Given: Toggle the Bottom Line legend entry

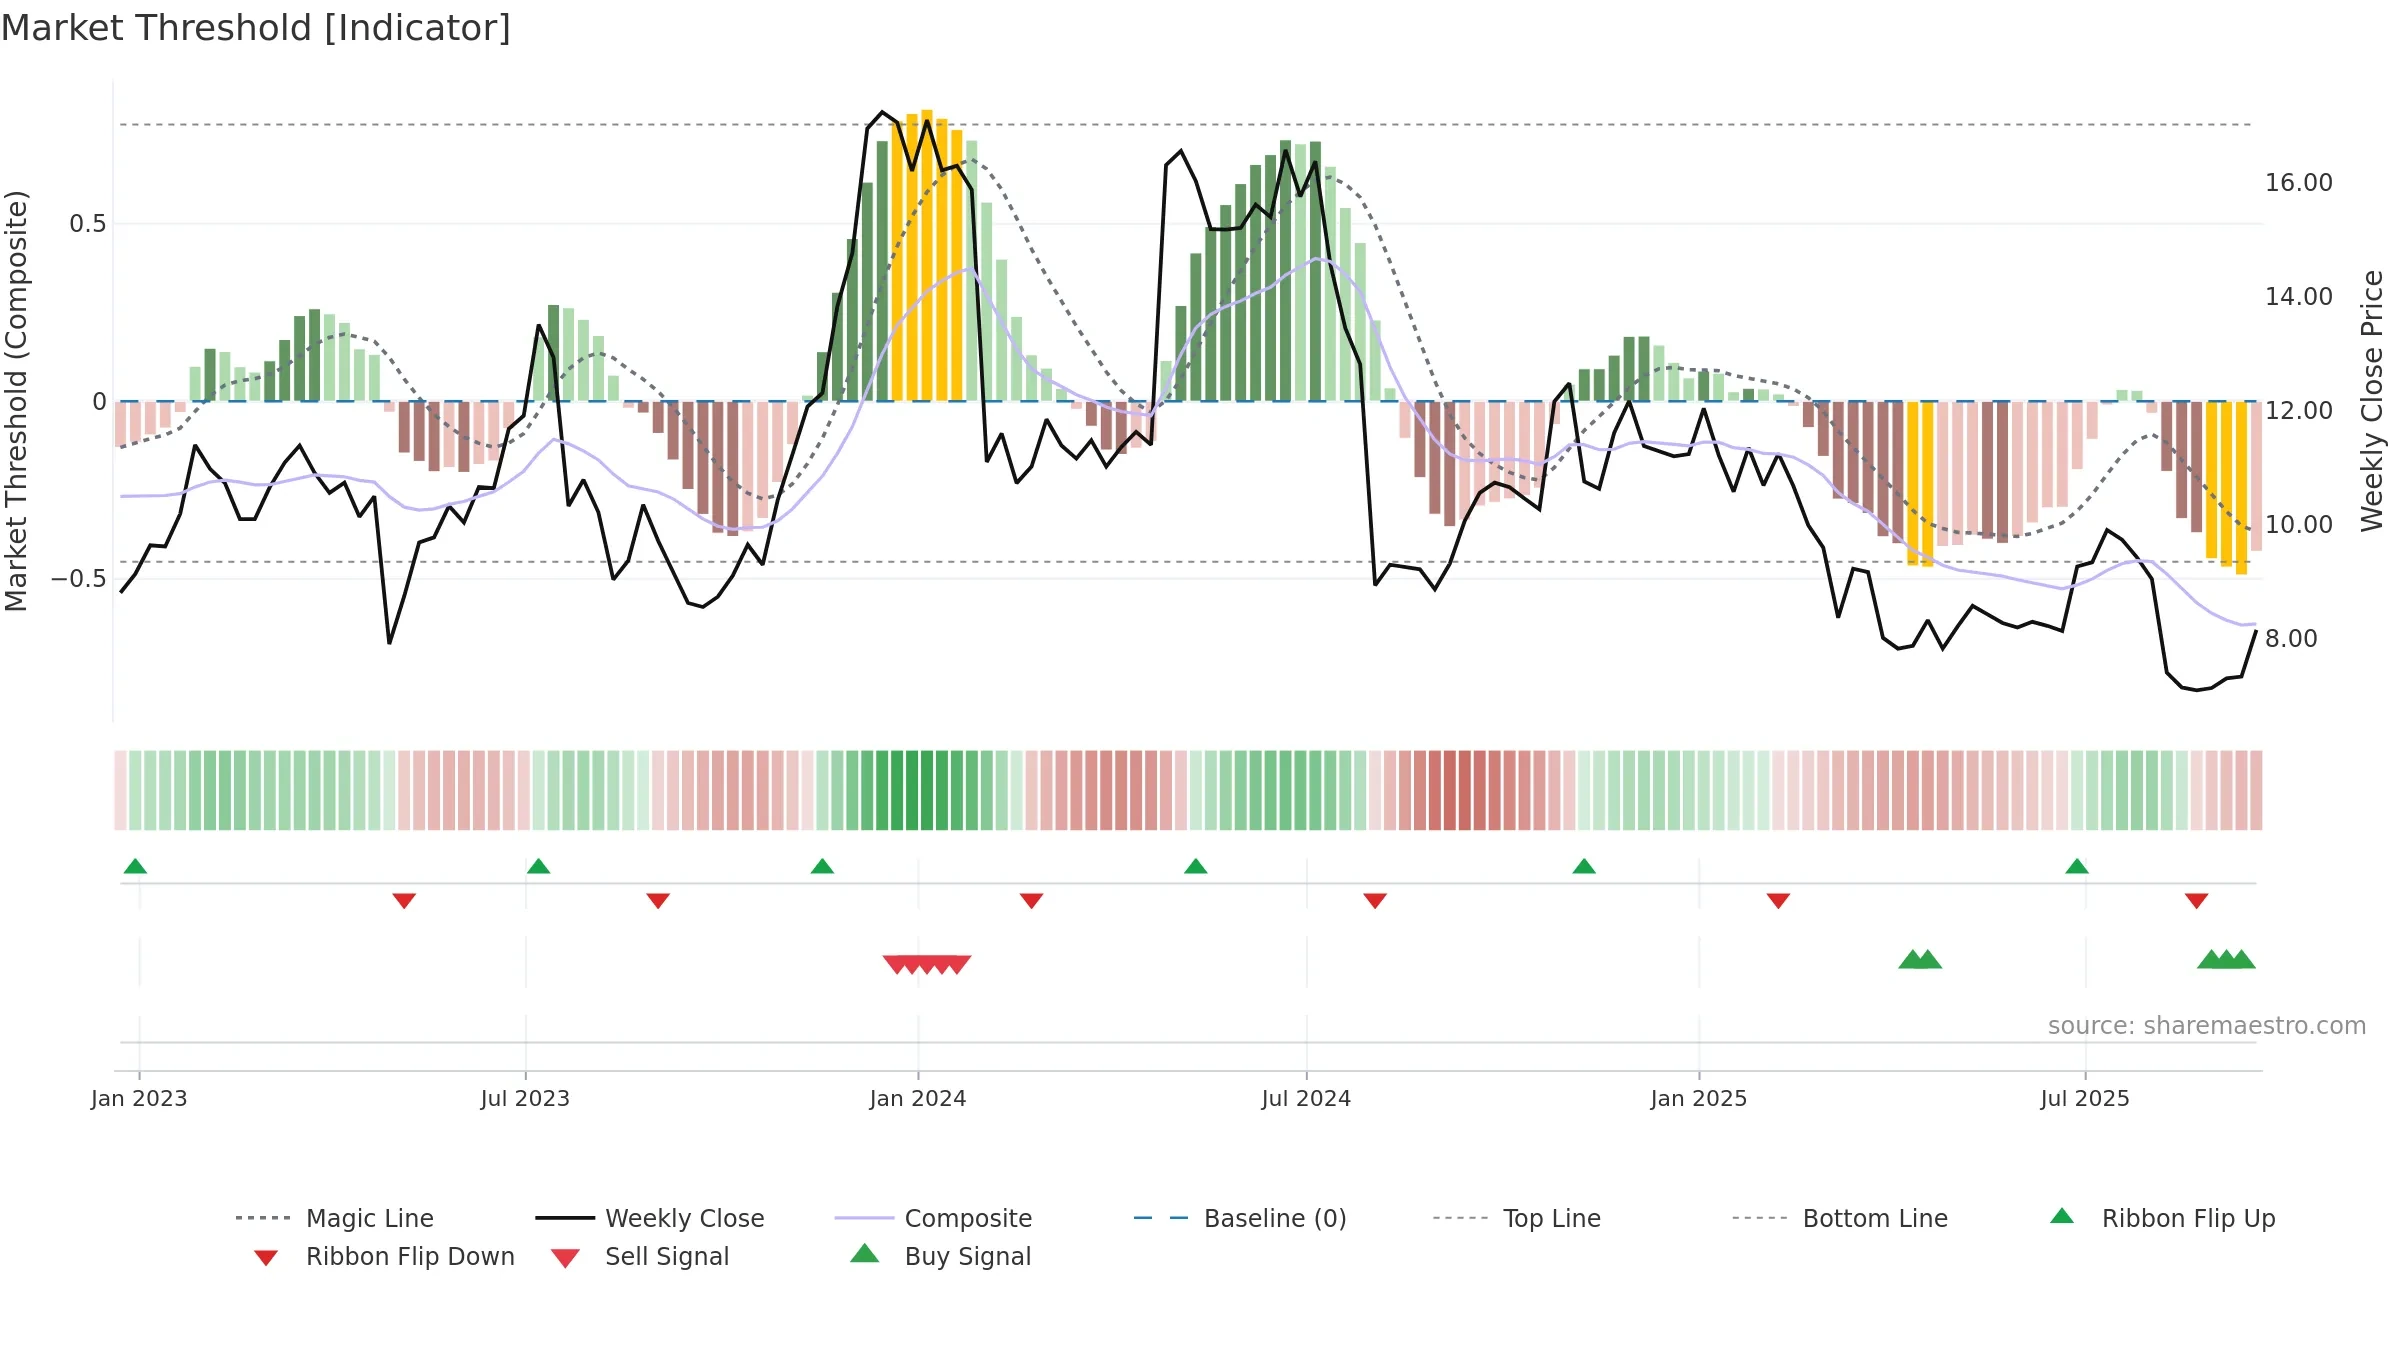Looking at the screenshot, I should 1840,1218.
